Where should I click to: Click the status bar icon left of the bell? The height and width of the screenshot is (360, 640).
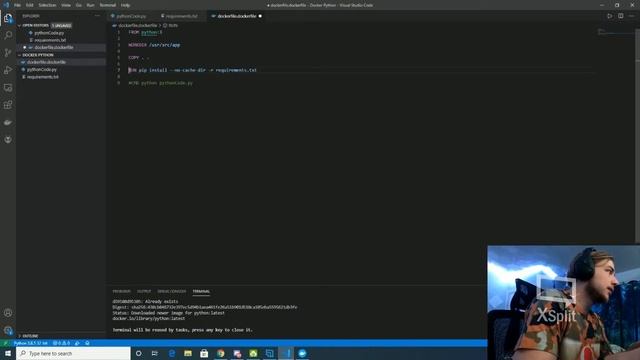(77, 343)
